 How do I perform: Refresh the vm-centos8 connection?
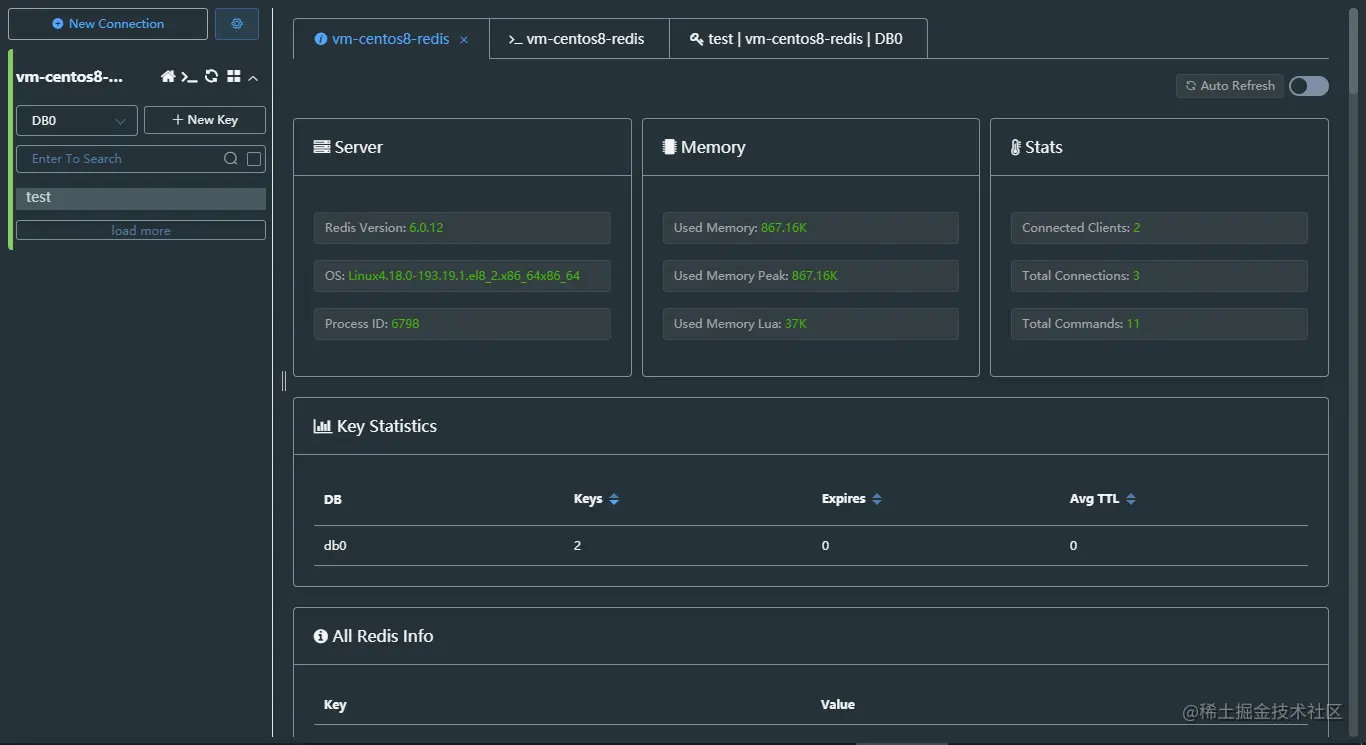pyautogui.click(x=211, y=77)
